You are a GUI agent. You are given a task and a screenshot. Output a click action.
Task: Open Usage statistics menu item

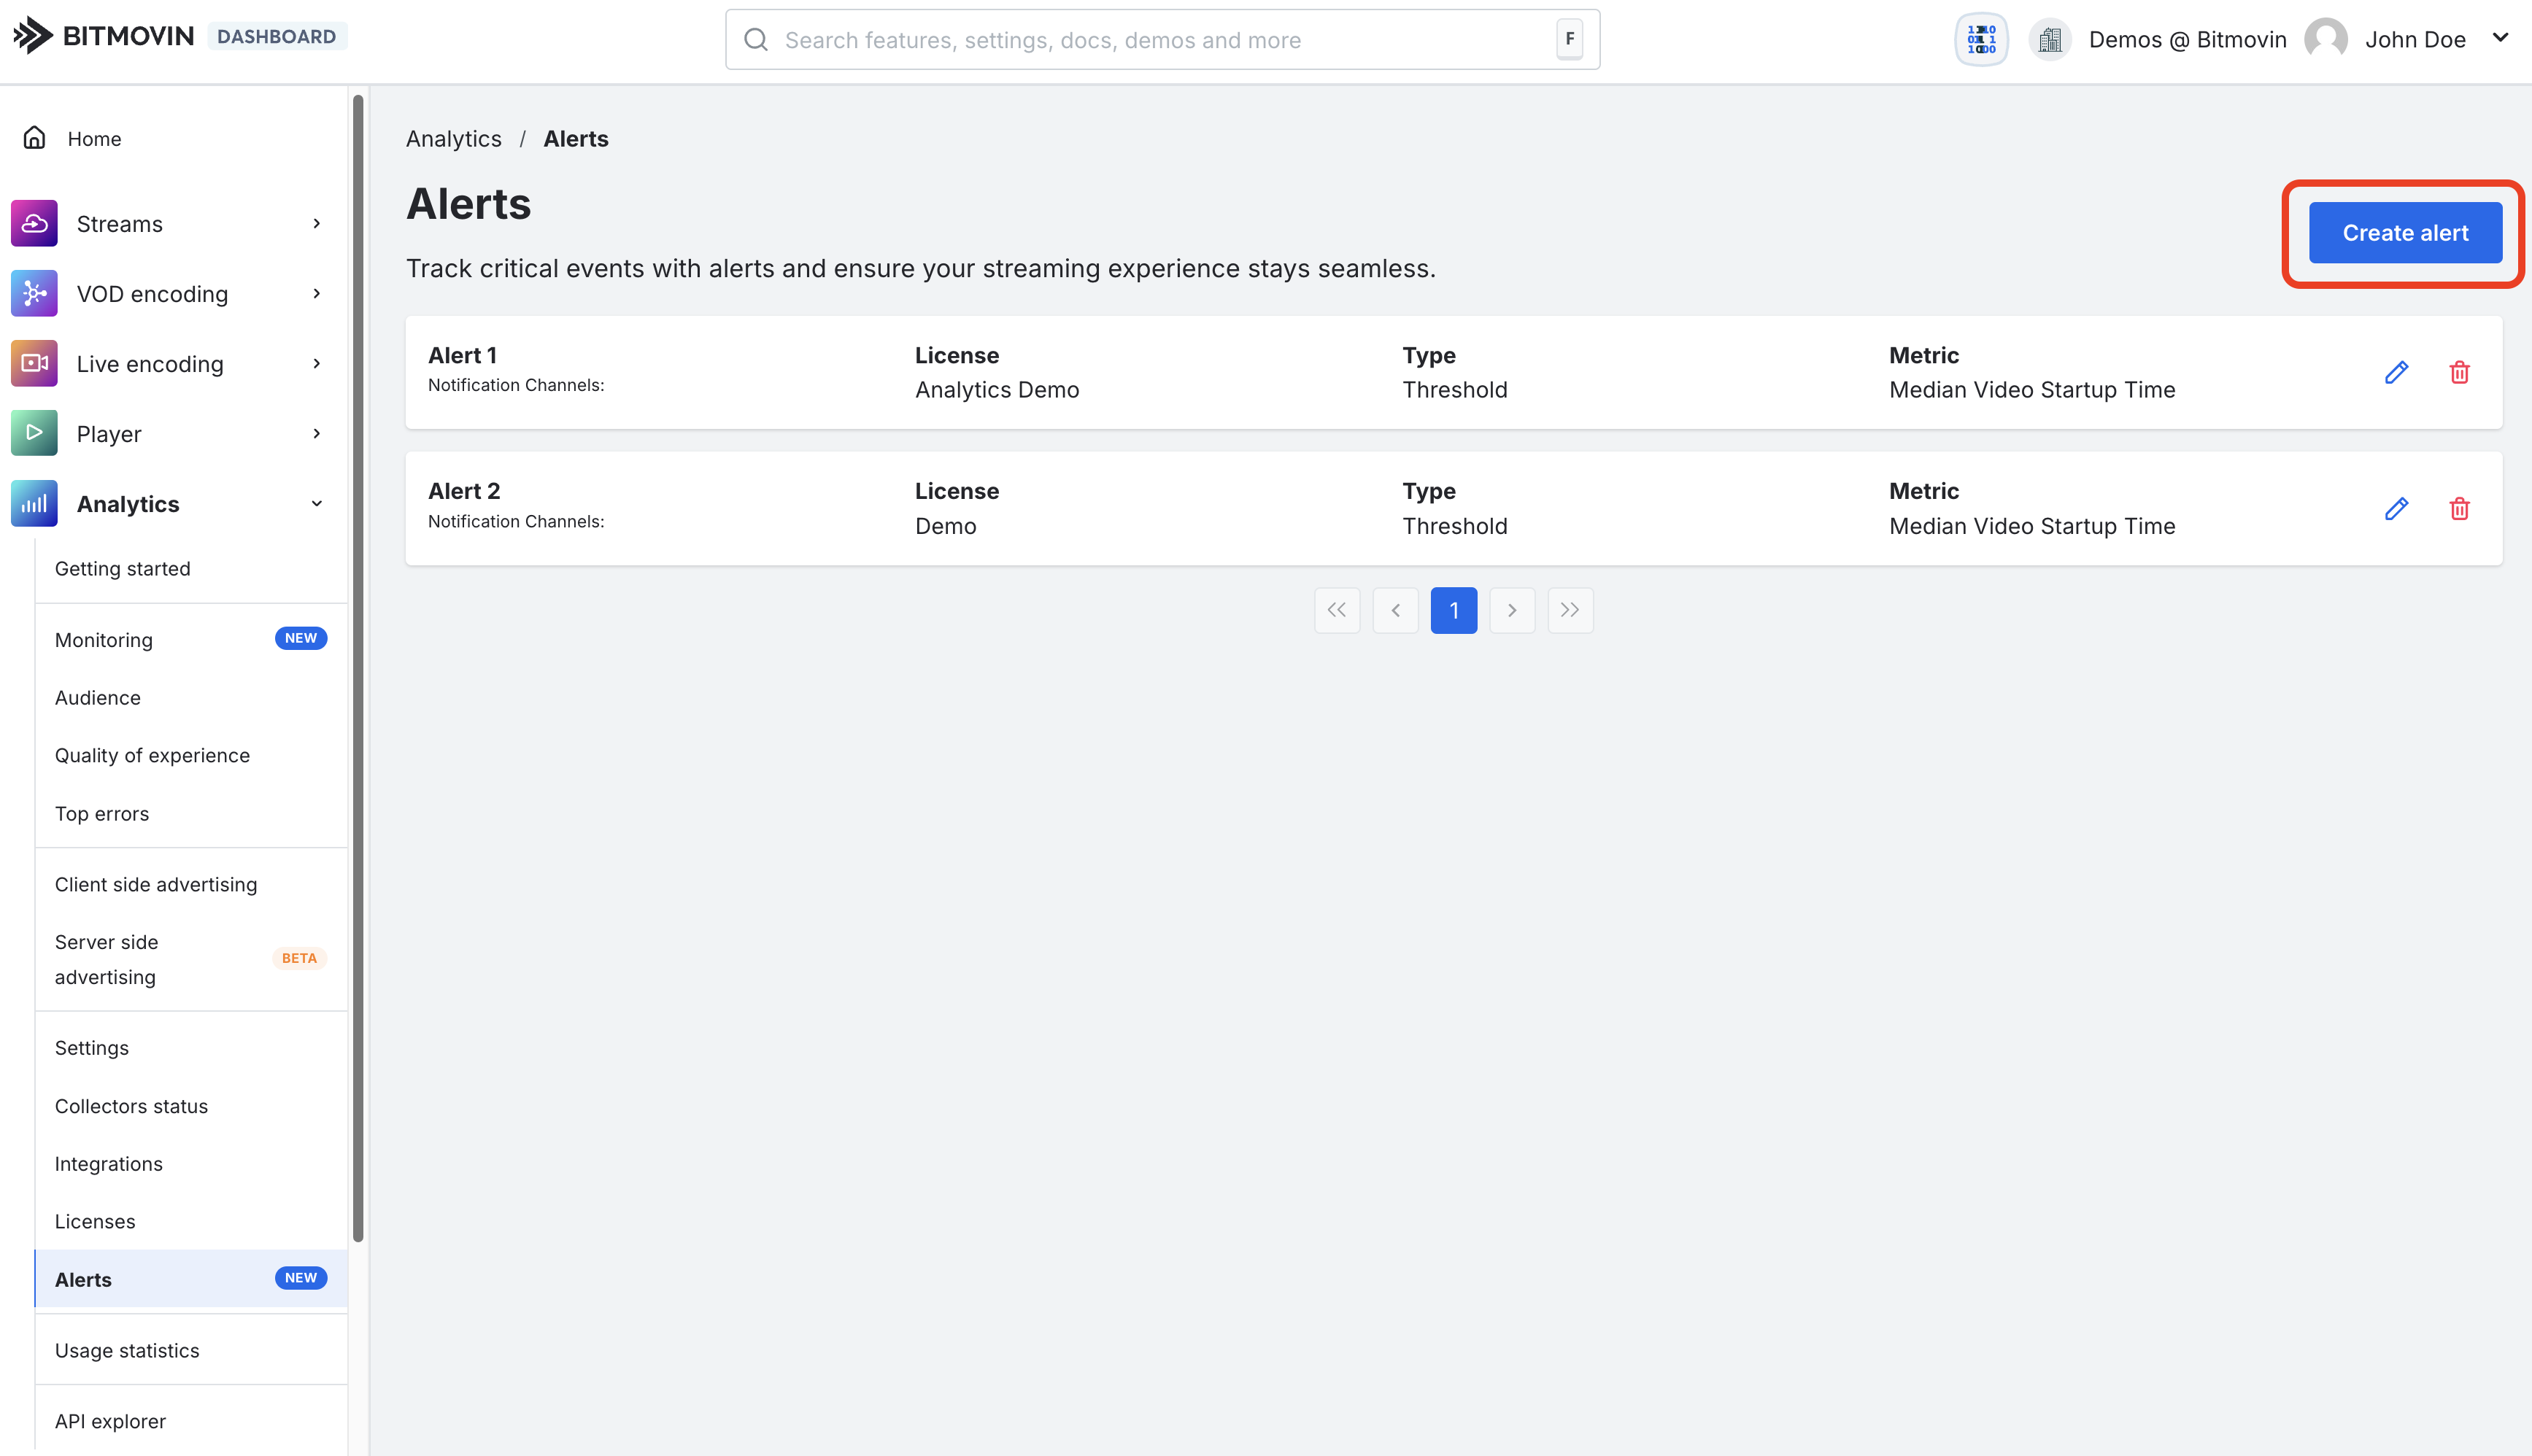pyautogui.click(x=127, y=1350)
